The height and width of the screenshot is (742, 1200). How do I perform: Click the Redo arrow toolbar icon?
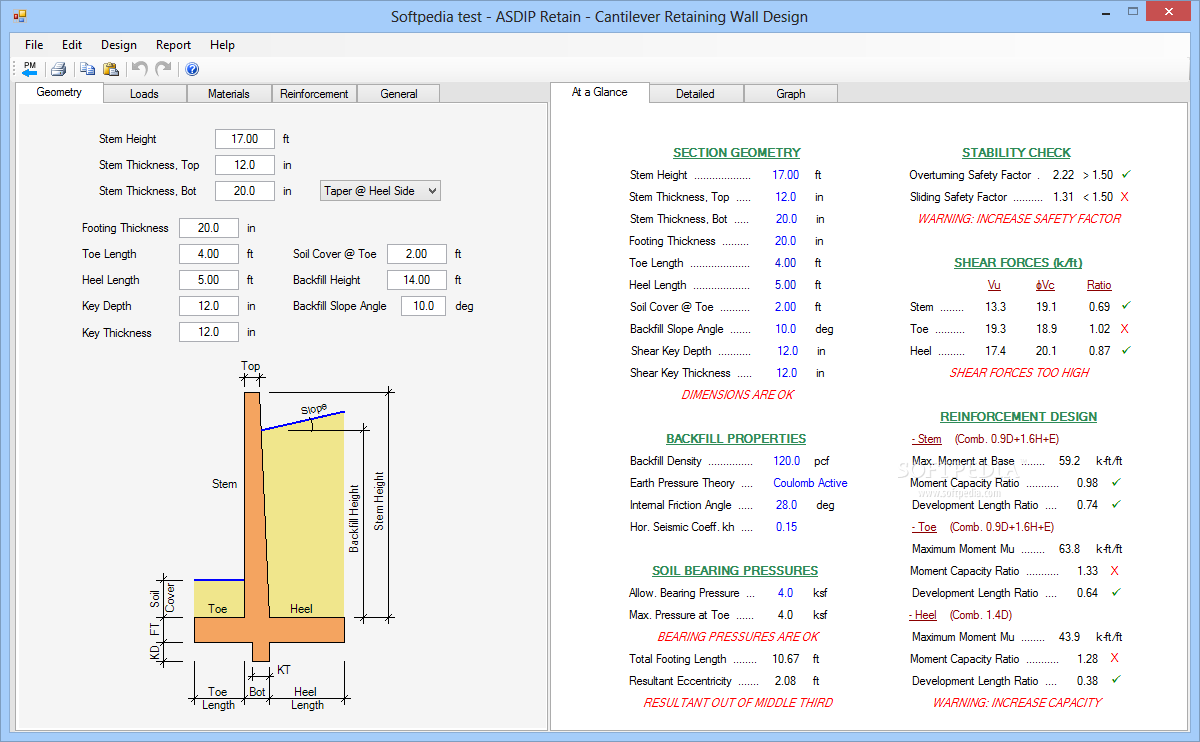163,69
